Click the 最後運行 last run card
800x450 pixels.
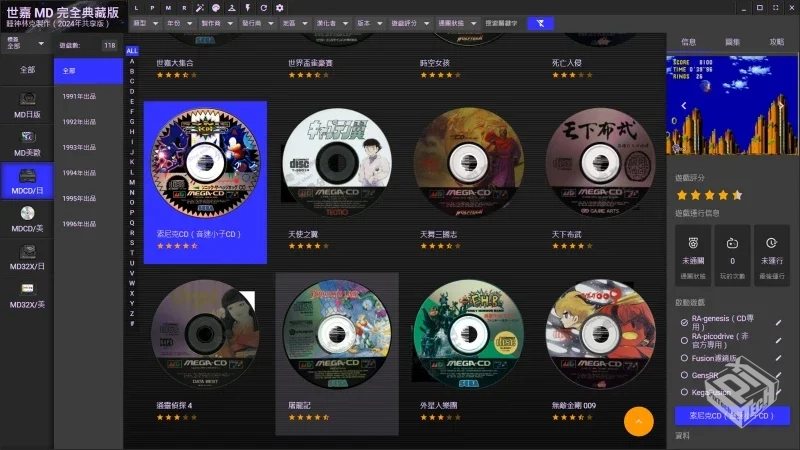point(771,255)
